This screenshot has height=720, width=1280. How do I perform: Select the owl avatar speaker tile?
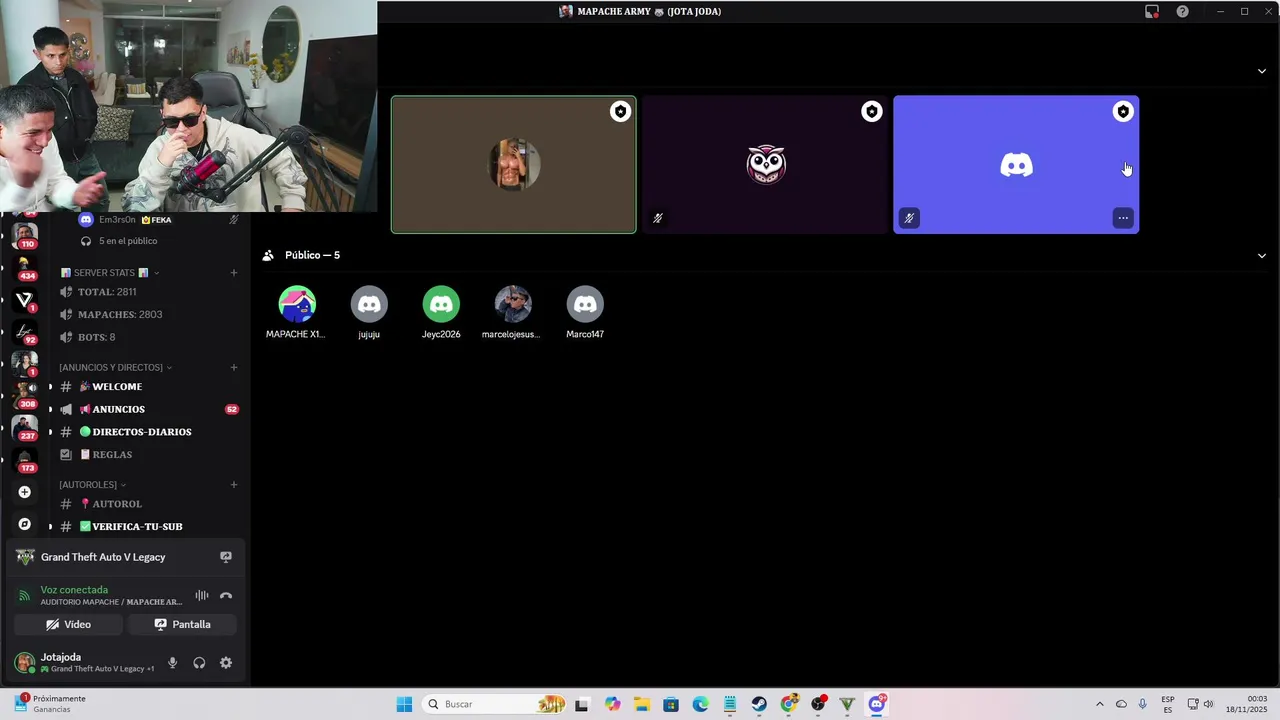[x=765, y=165]
